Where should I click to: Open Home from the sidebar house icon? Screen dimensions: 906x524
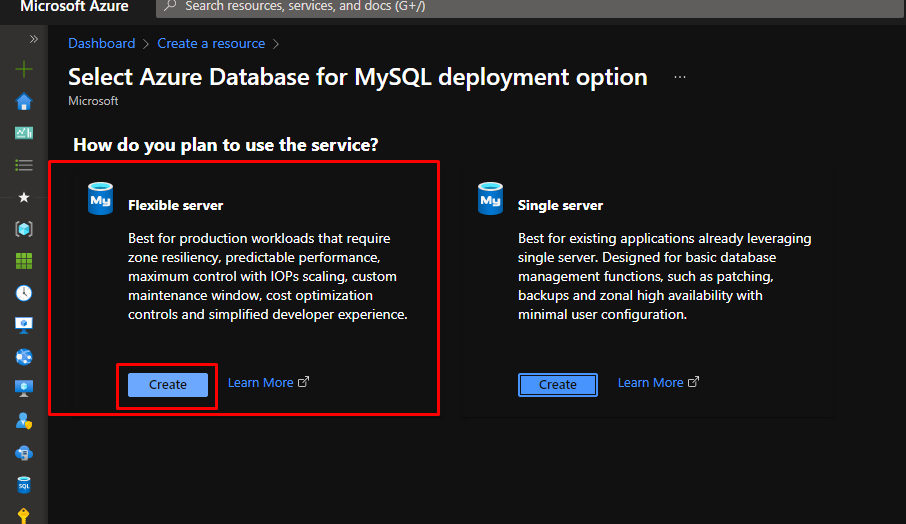pos(24,102)
